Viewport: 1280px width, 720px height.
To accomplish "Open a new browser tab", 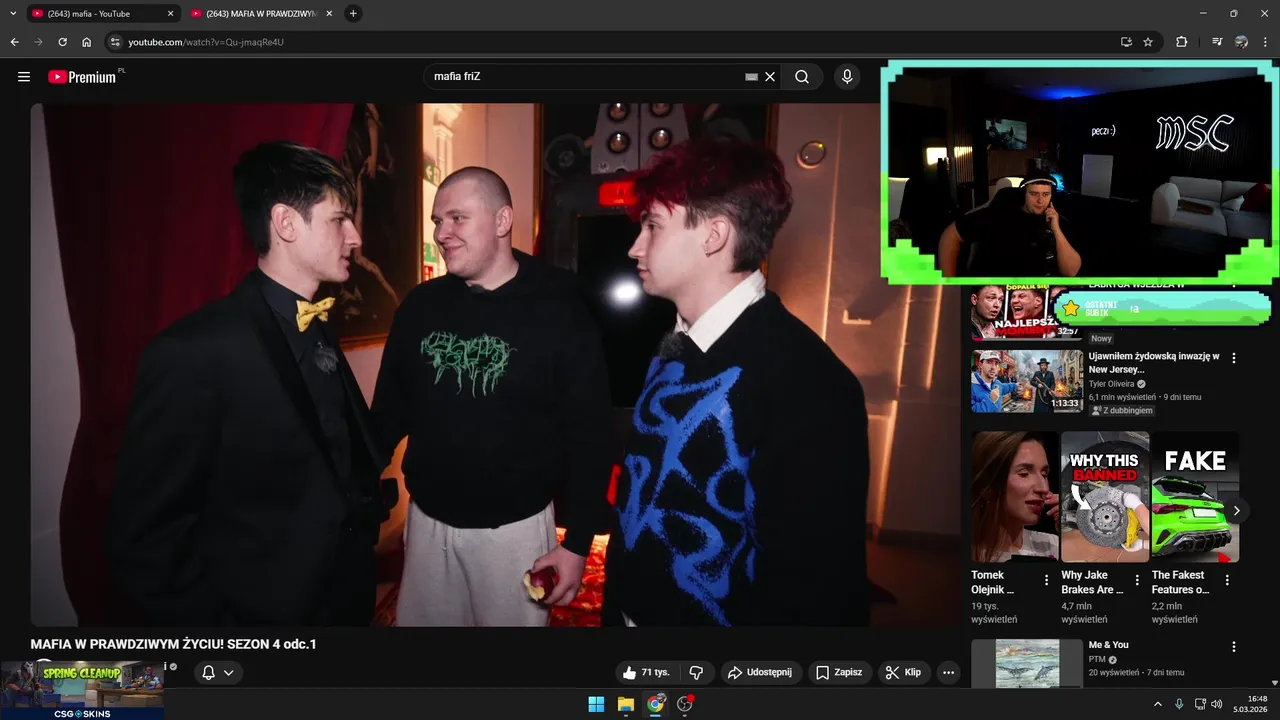I will 353,14.
